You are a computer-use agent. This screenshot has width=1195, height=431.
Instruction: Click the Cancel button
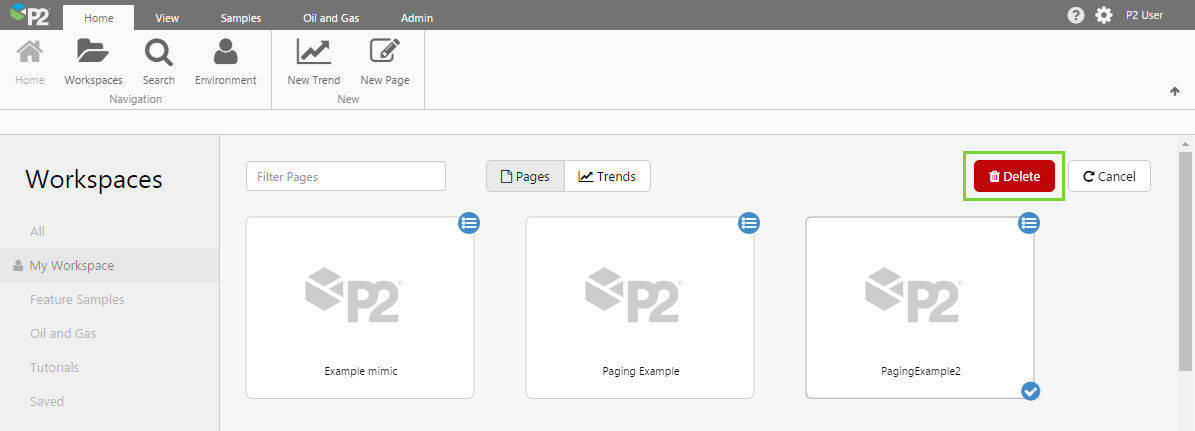pos(1109,176)
